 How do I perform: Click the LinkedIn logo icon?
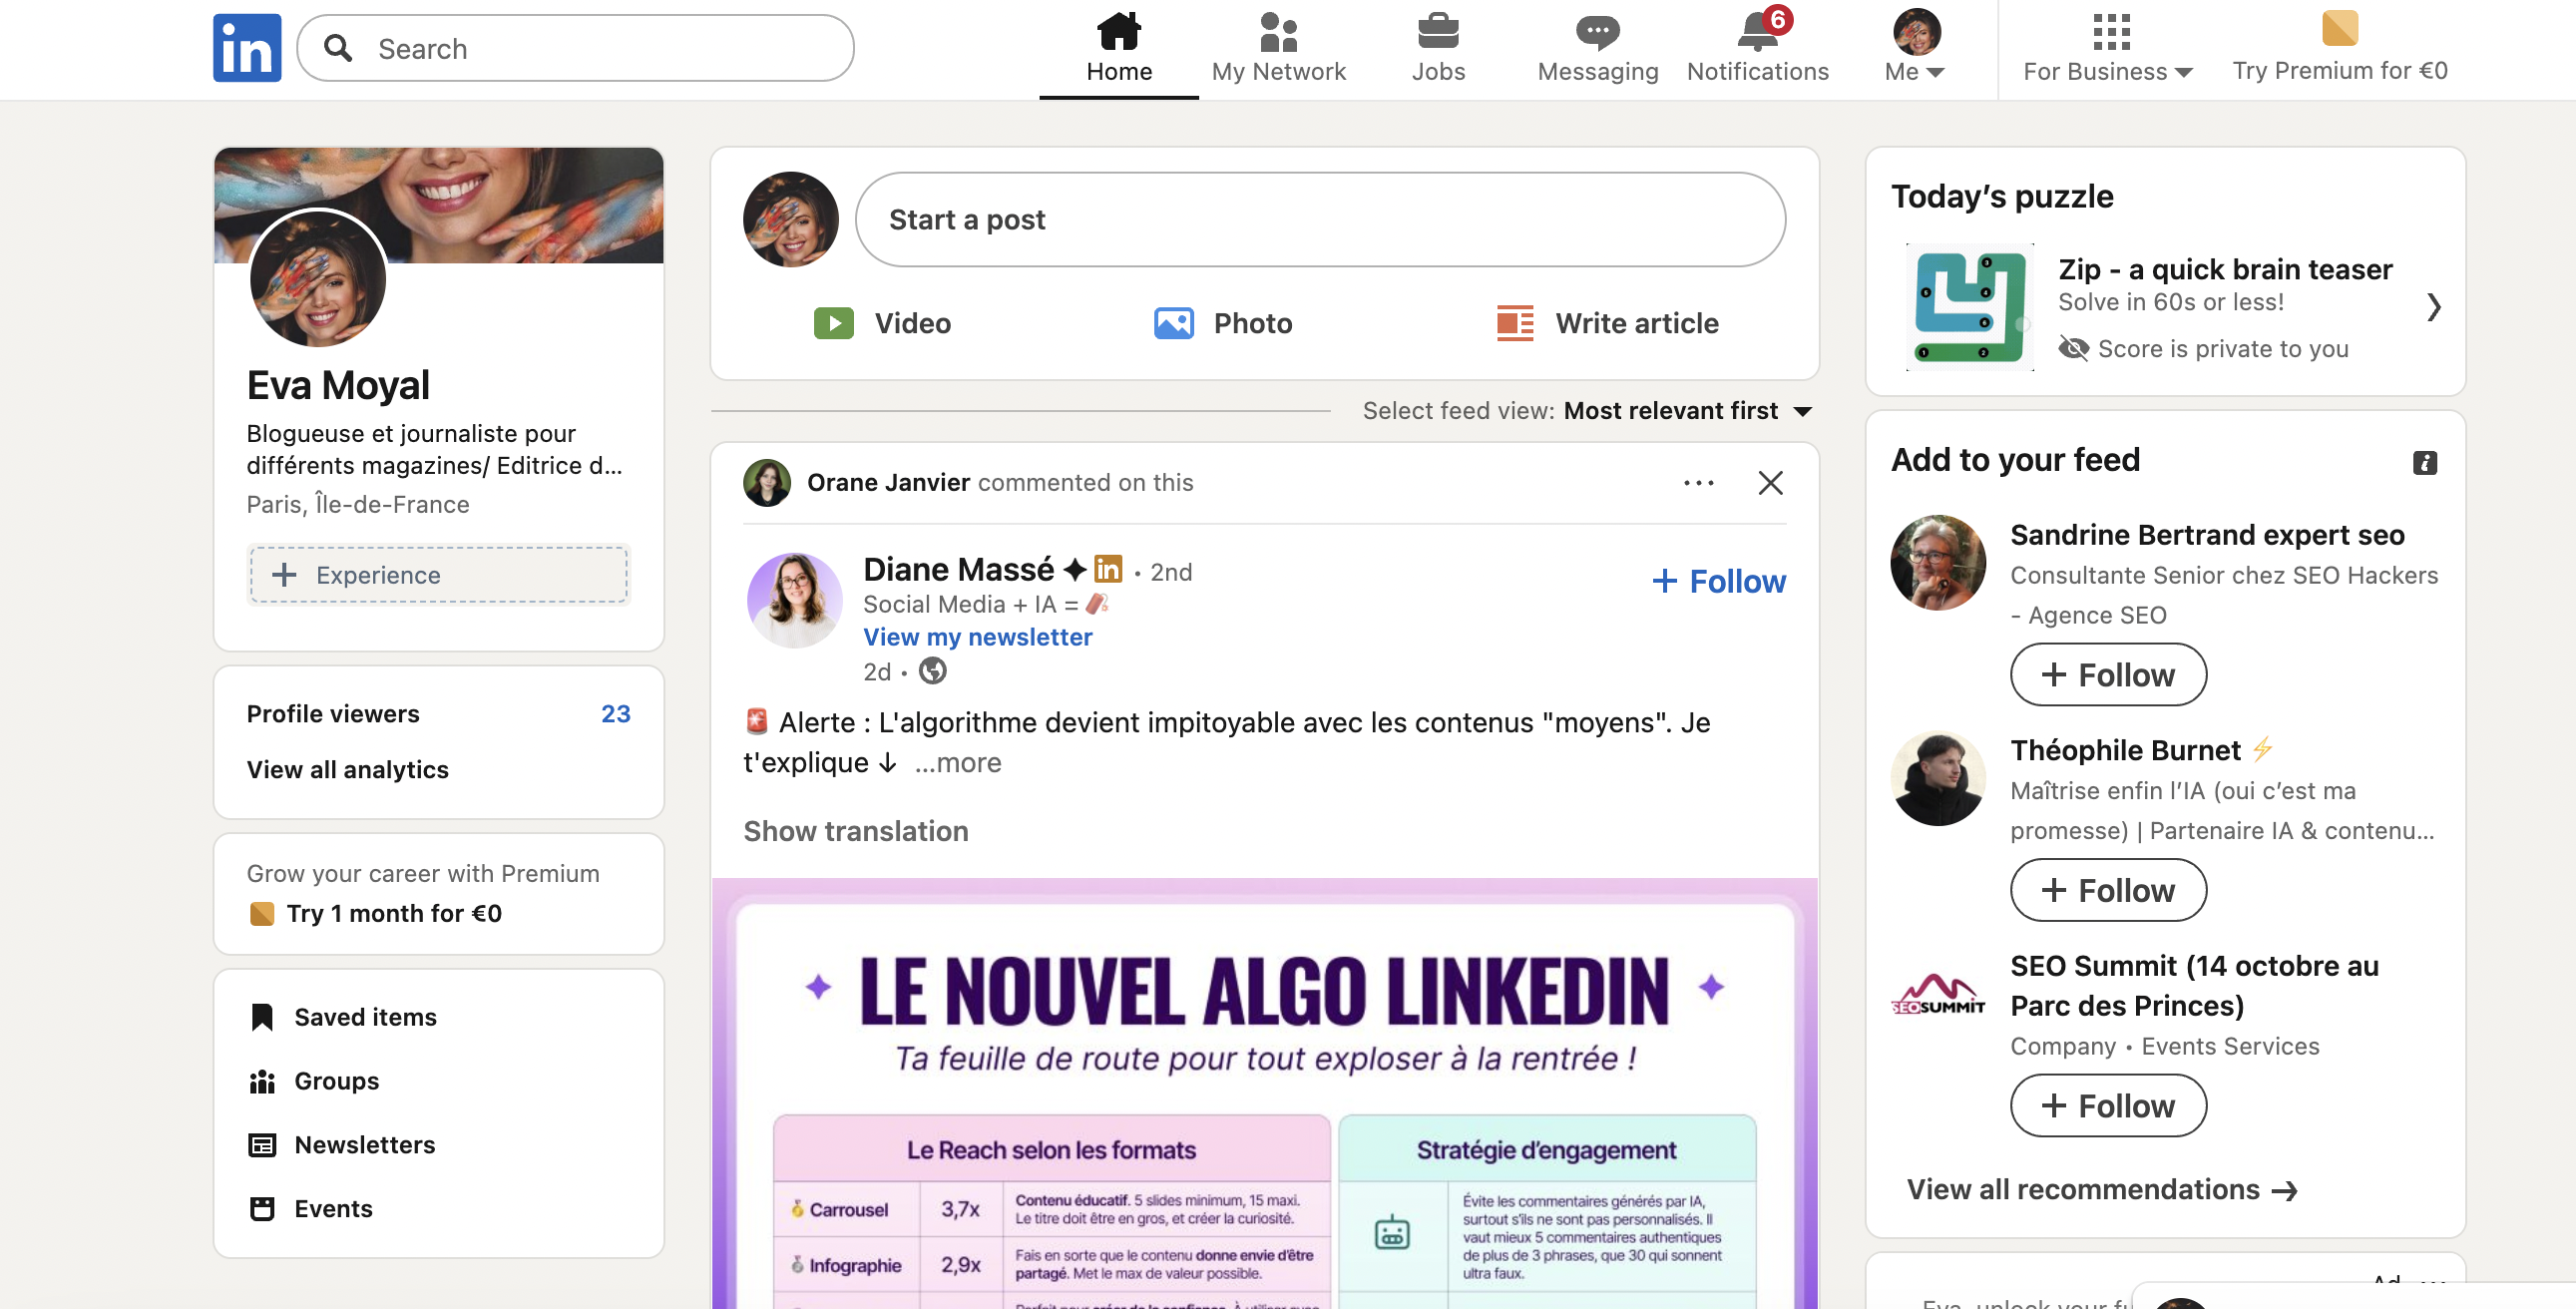pyautogui.click(x=247, y=48)
